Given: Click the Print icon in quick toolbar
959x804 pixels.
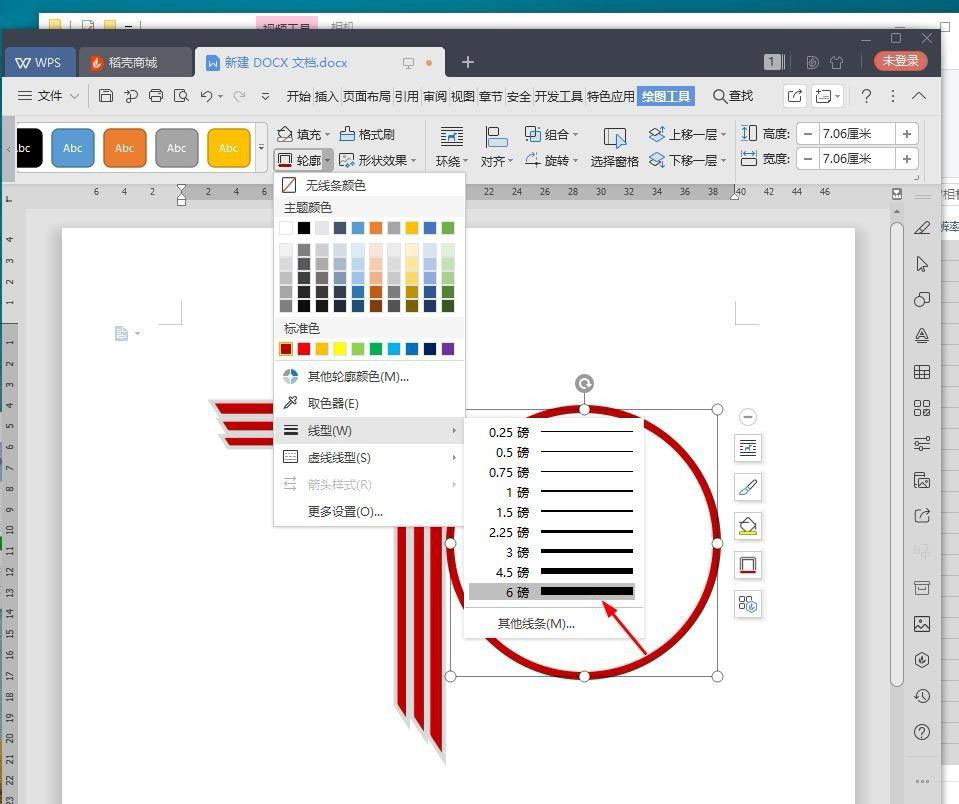Looking at the screenshot, I should pyautogui.click(x=156, y=96).
